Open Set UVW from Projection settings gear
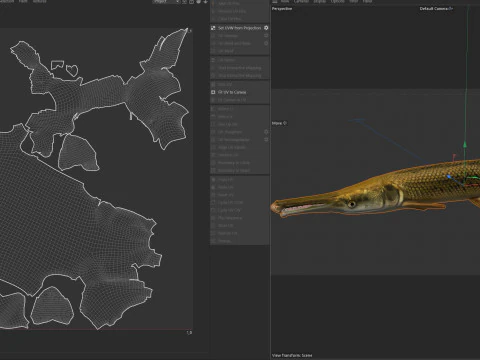 tap(266, 28)
